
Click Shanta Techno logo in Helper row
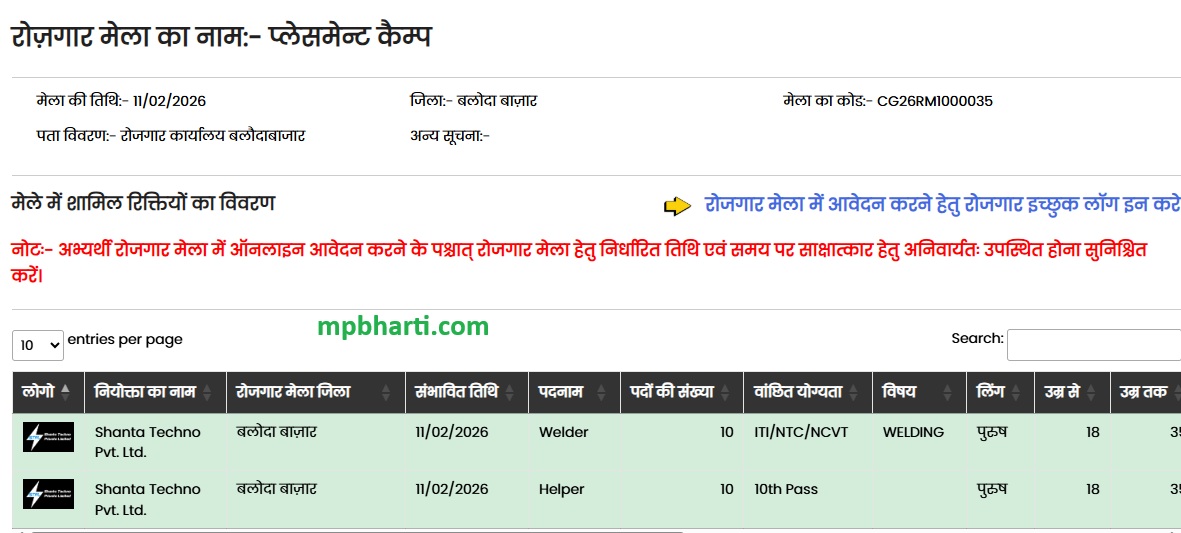click(48, 495)
